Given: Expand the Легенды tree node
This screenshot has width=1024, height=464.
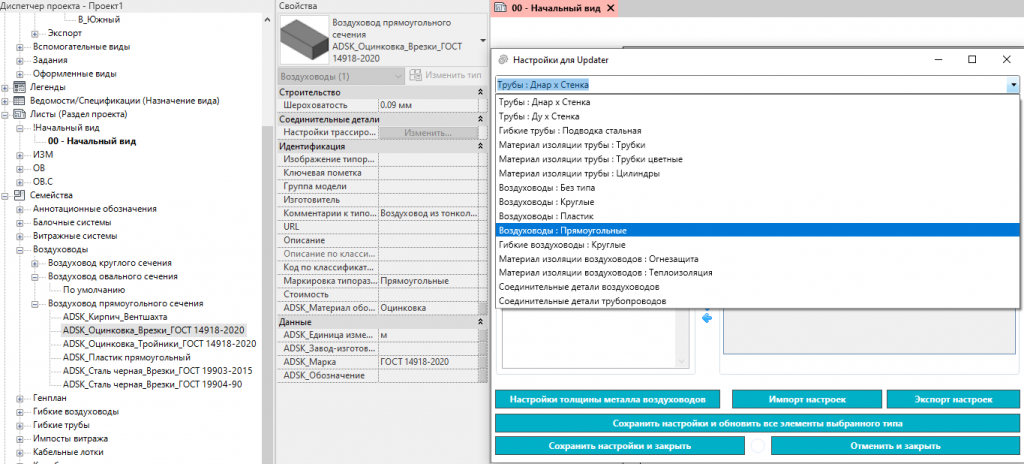Looking at the screenshot, I should click(5, 87).
